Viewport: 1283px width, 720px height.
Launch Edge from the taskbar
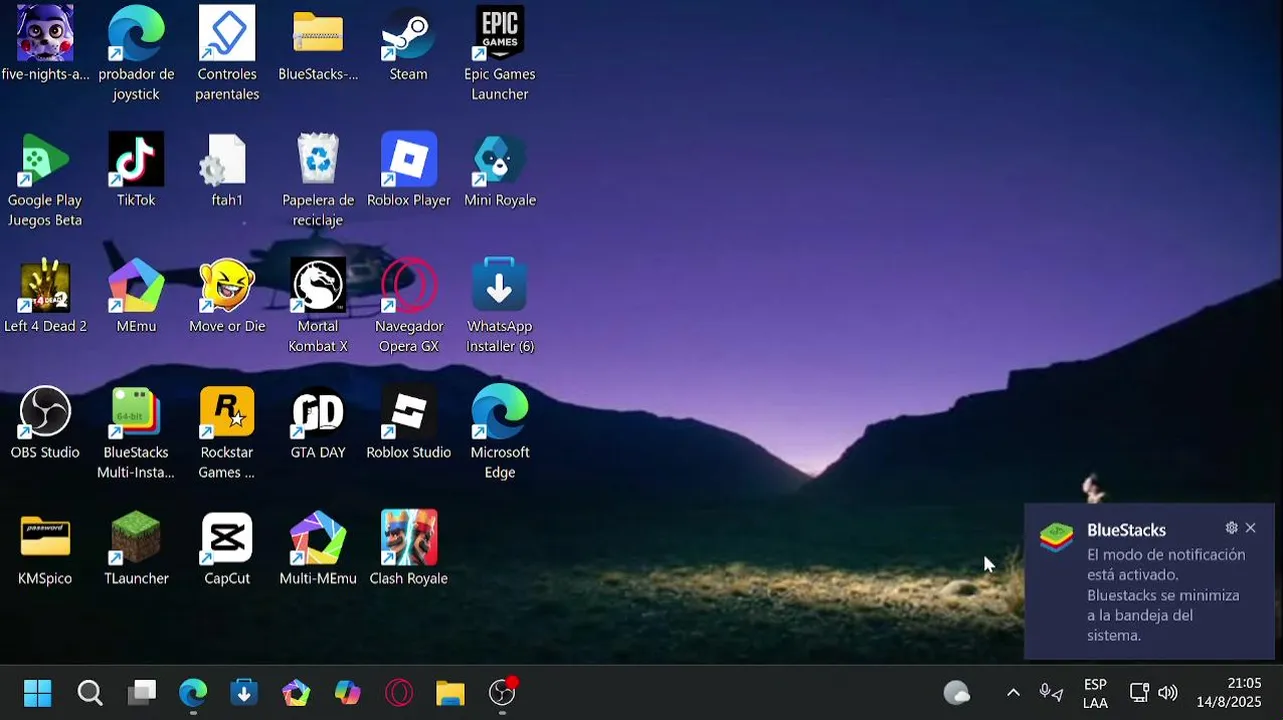193,692
